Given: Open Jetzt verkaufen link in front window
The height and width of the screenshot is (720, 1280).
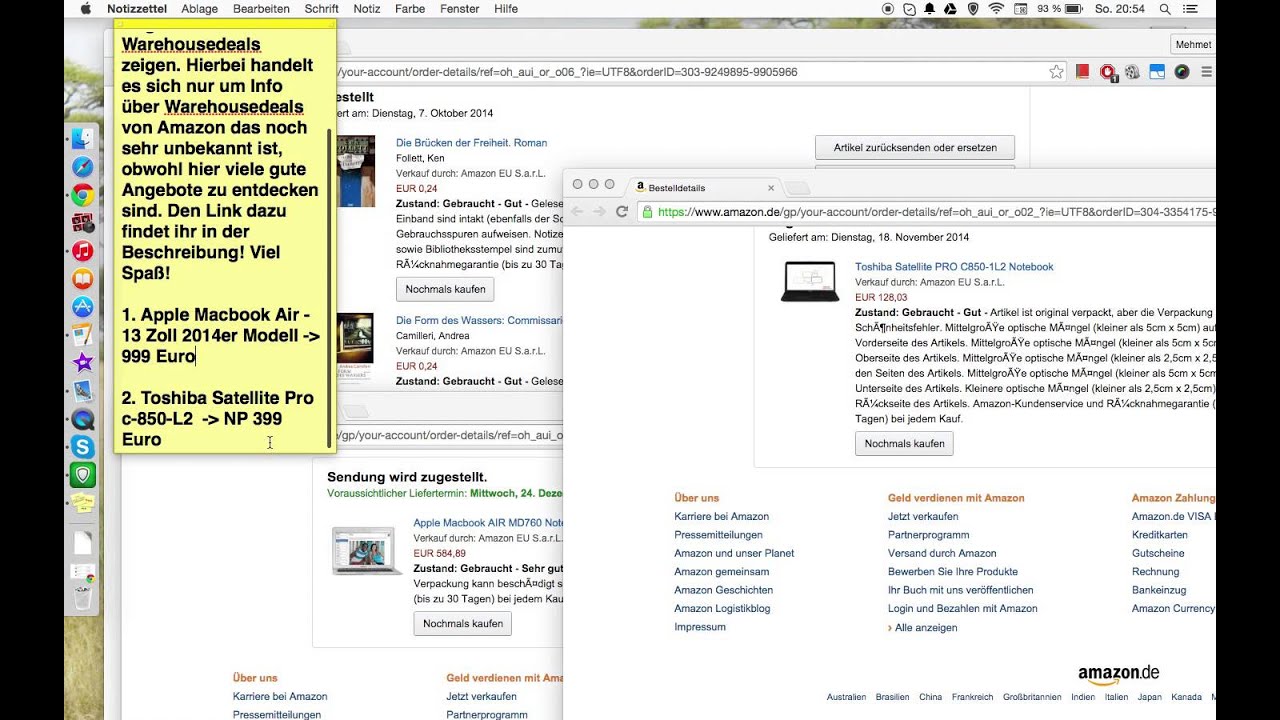Looking at the screenshot, I should click(923, 516).
